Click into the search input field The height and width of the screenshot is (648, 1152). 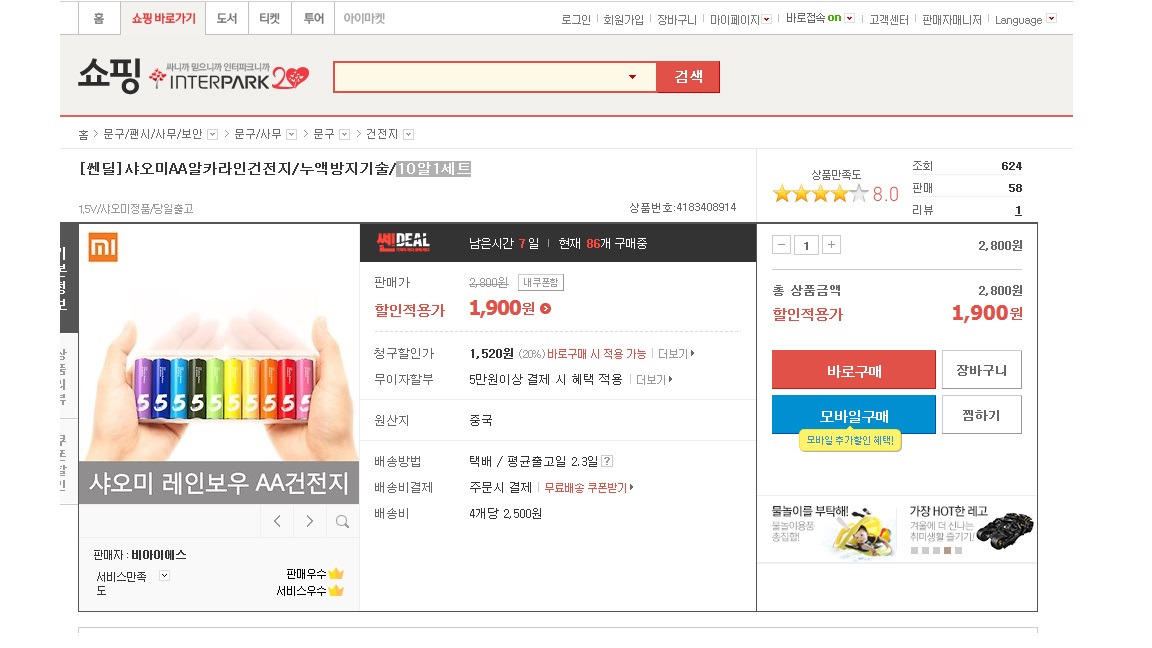(480, 77)
